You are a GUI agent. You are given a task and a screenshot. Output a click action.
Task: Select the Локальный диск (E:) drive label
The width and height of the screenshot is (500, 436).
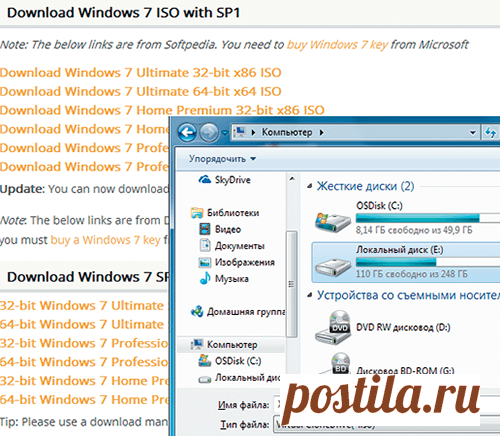click(x=400, y=250)
